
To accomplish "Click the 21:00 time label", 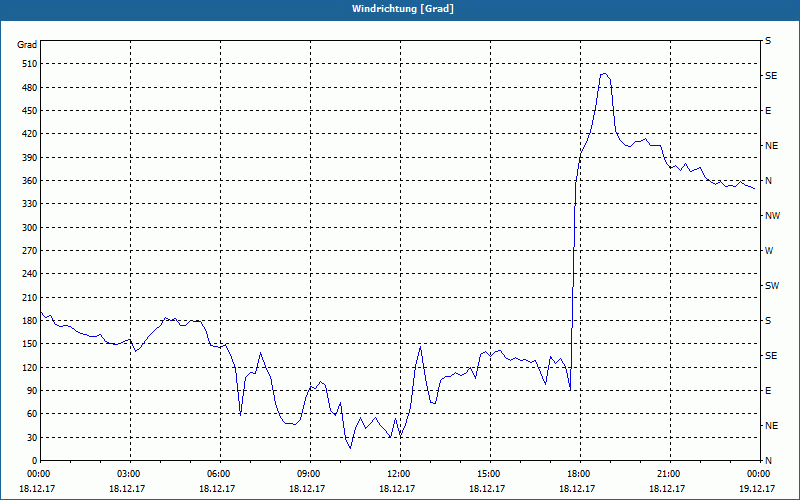I will tap(669, 473).
